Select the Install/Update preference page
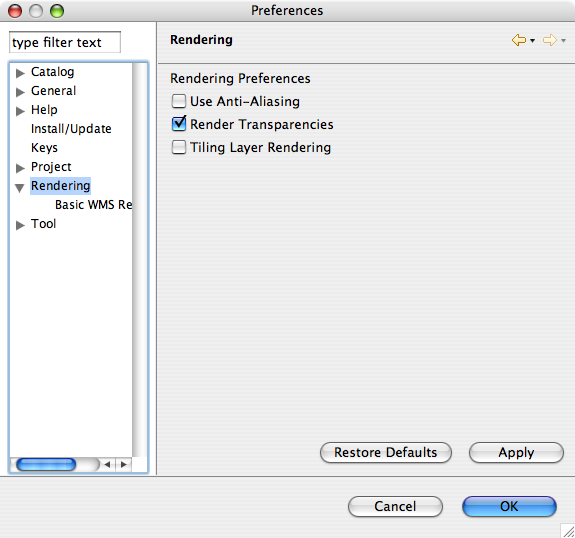575x538 pixels. [71, 129]
